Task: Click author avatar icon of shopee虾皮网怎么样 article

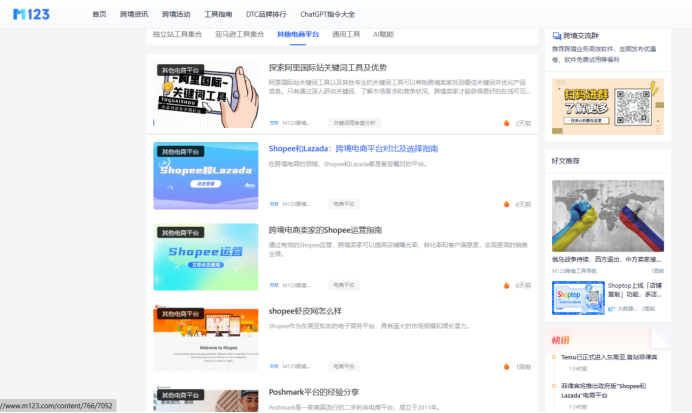Action: point(274,366)
